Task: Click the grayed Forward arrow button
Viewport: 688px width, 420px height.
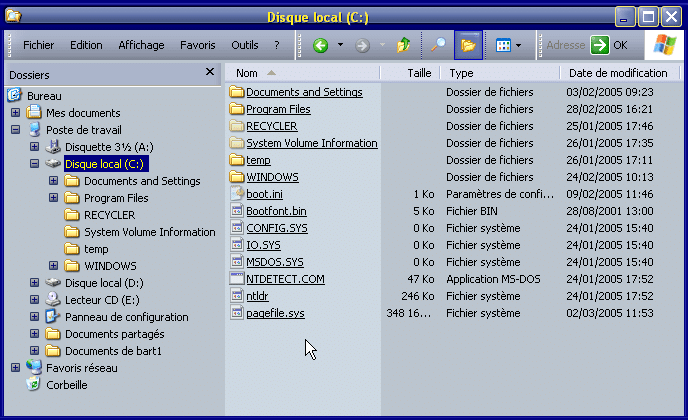Action: pos(362,45)
